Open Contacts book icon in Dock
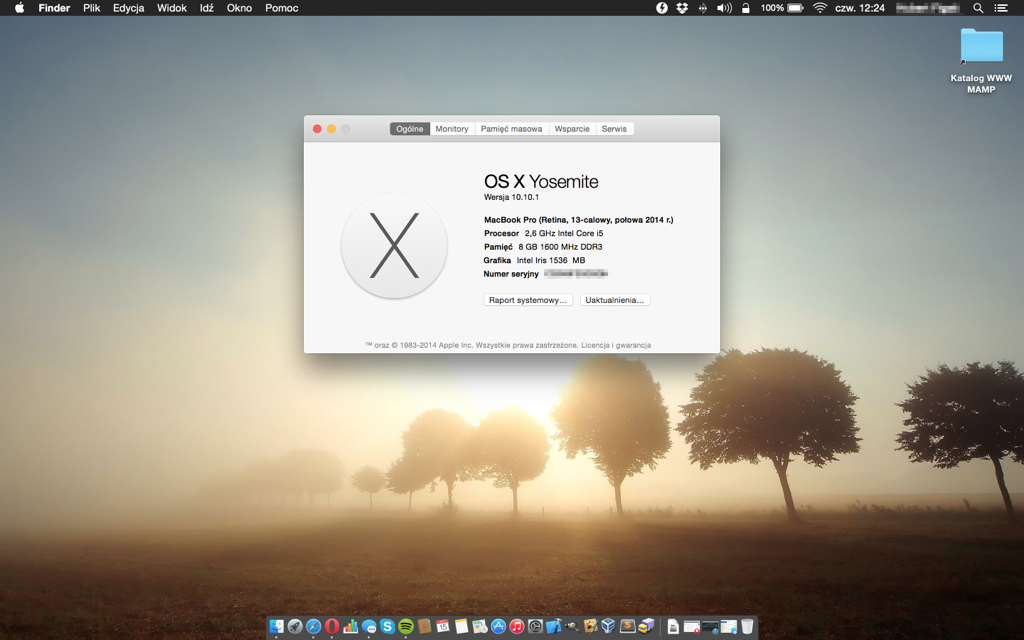 (424, 626)
